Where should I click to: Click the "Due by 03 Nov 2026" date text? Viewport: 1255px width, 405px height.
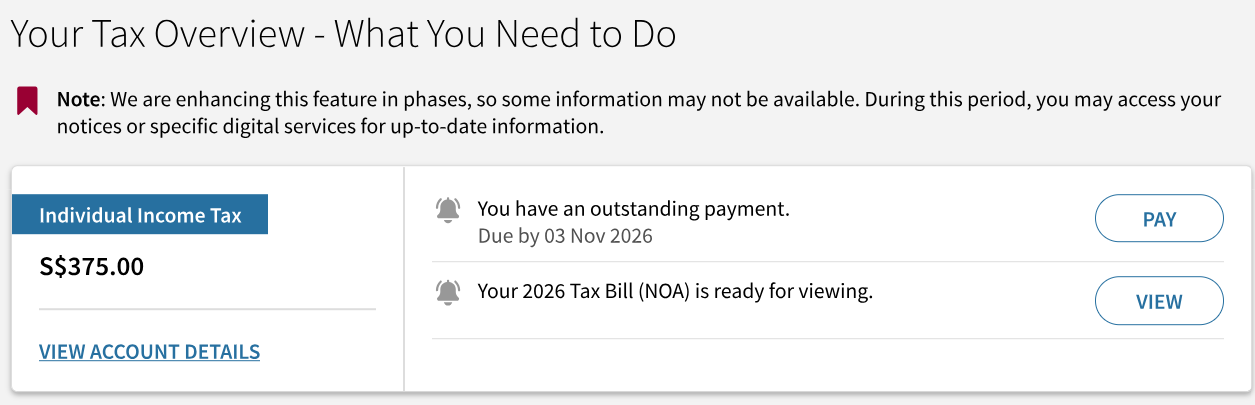[564, 237]
